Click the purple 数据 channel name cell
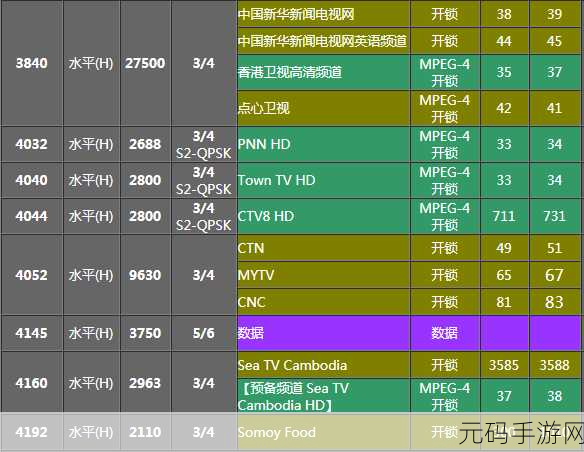584x452 pixels. pyautogui.click(x=323, y=333)
